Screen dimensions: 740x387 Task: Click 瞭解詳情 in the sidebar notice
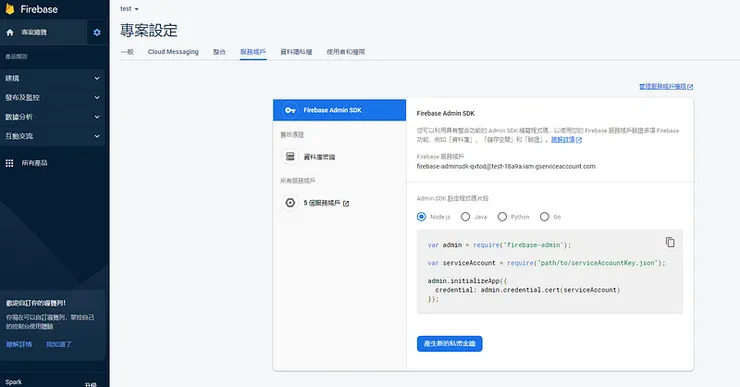click(19, 345)
